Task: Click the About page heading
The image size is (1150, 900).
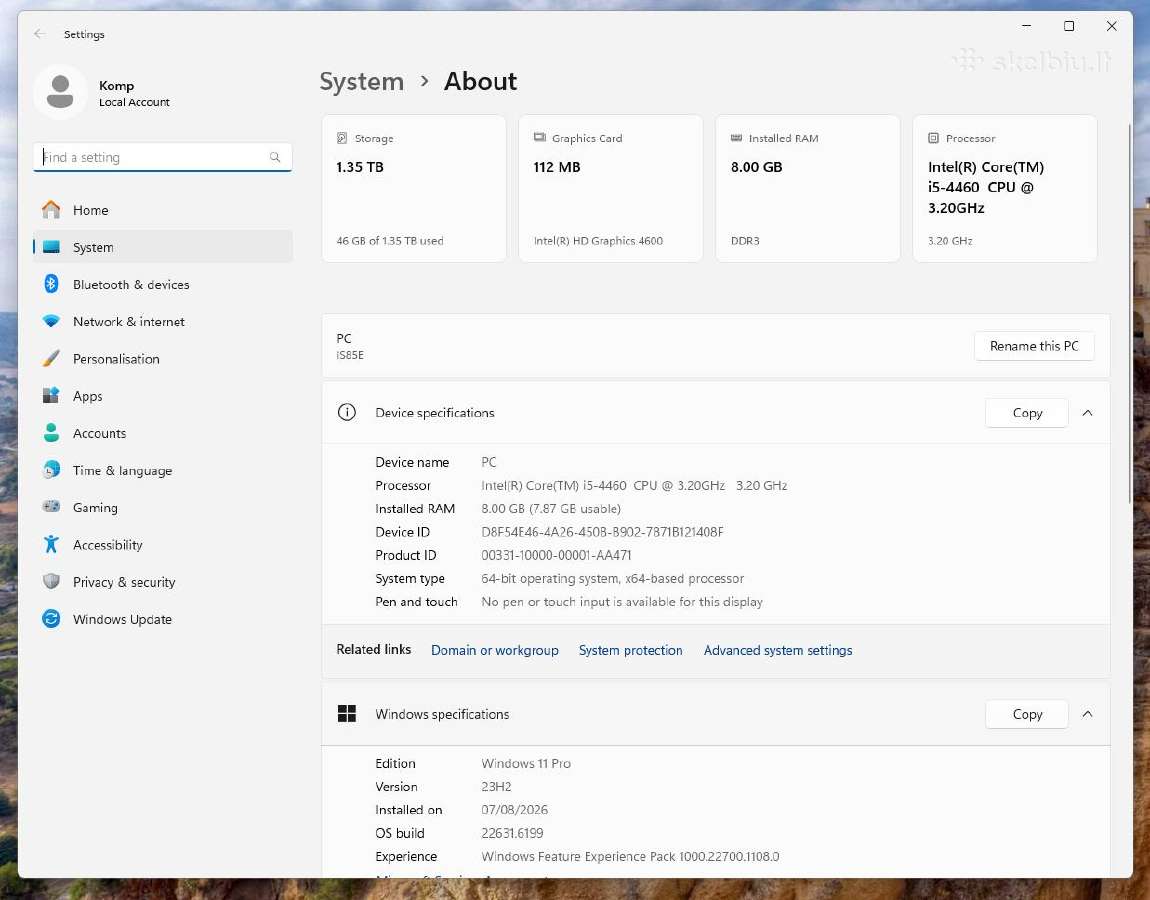Action: 480,81
